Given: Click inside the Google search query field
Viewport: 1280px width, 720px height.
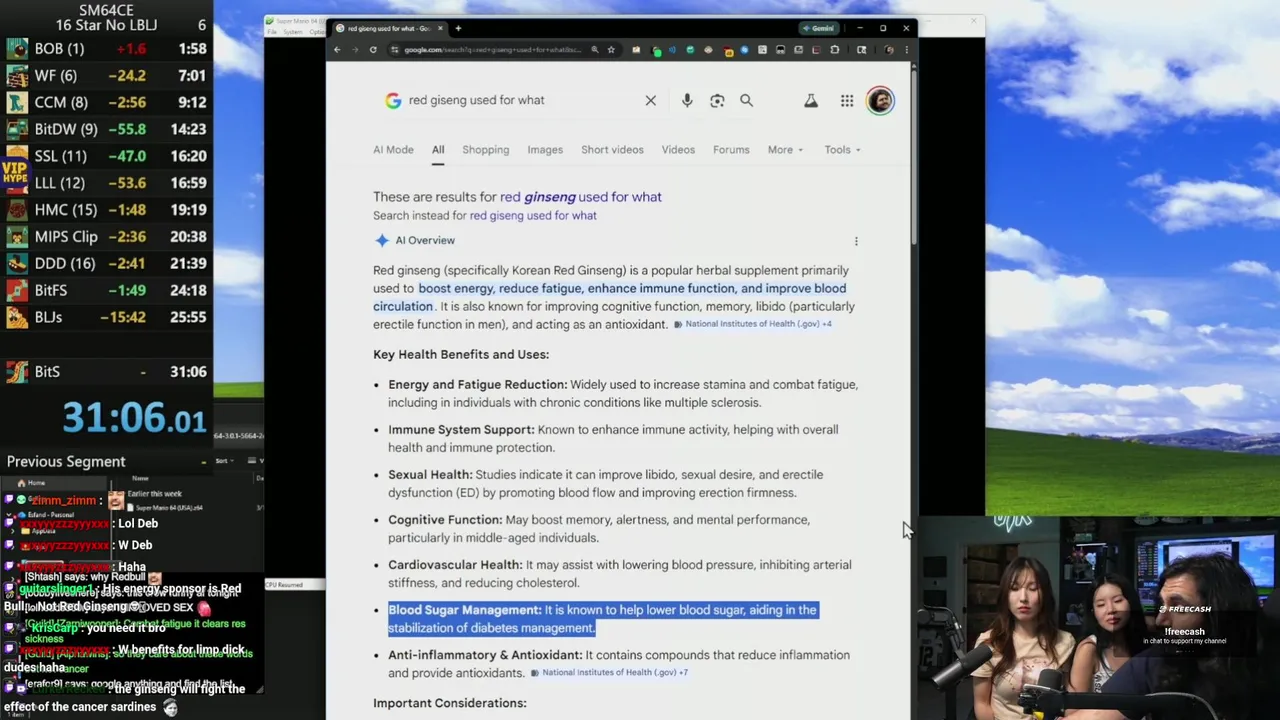Looking at the screenshot, I should pyautogui.click(x=520, y=100).
